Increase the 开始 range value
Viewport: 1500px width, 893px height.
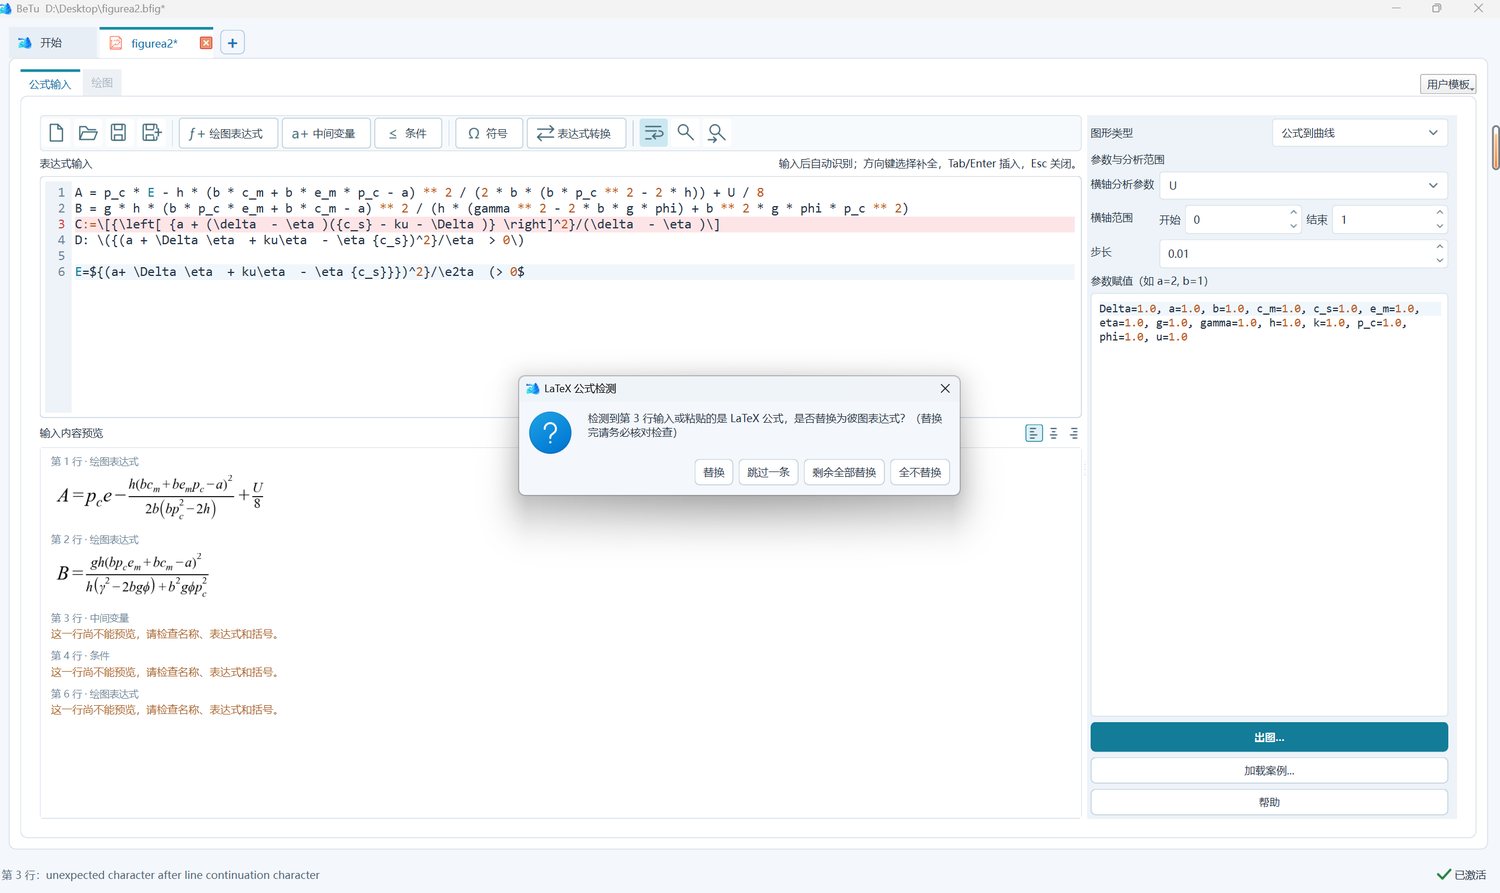tap(1293, 213)
